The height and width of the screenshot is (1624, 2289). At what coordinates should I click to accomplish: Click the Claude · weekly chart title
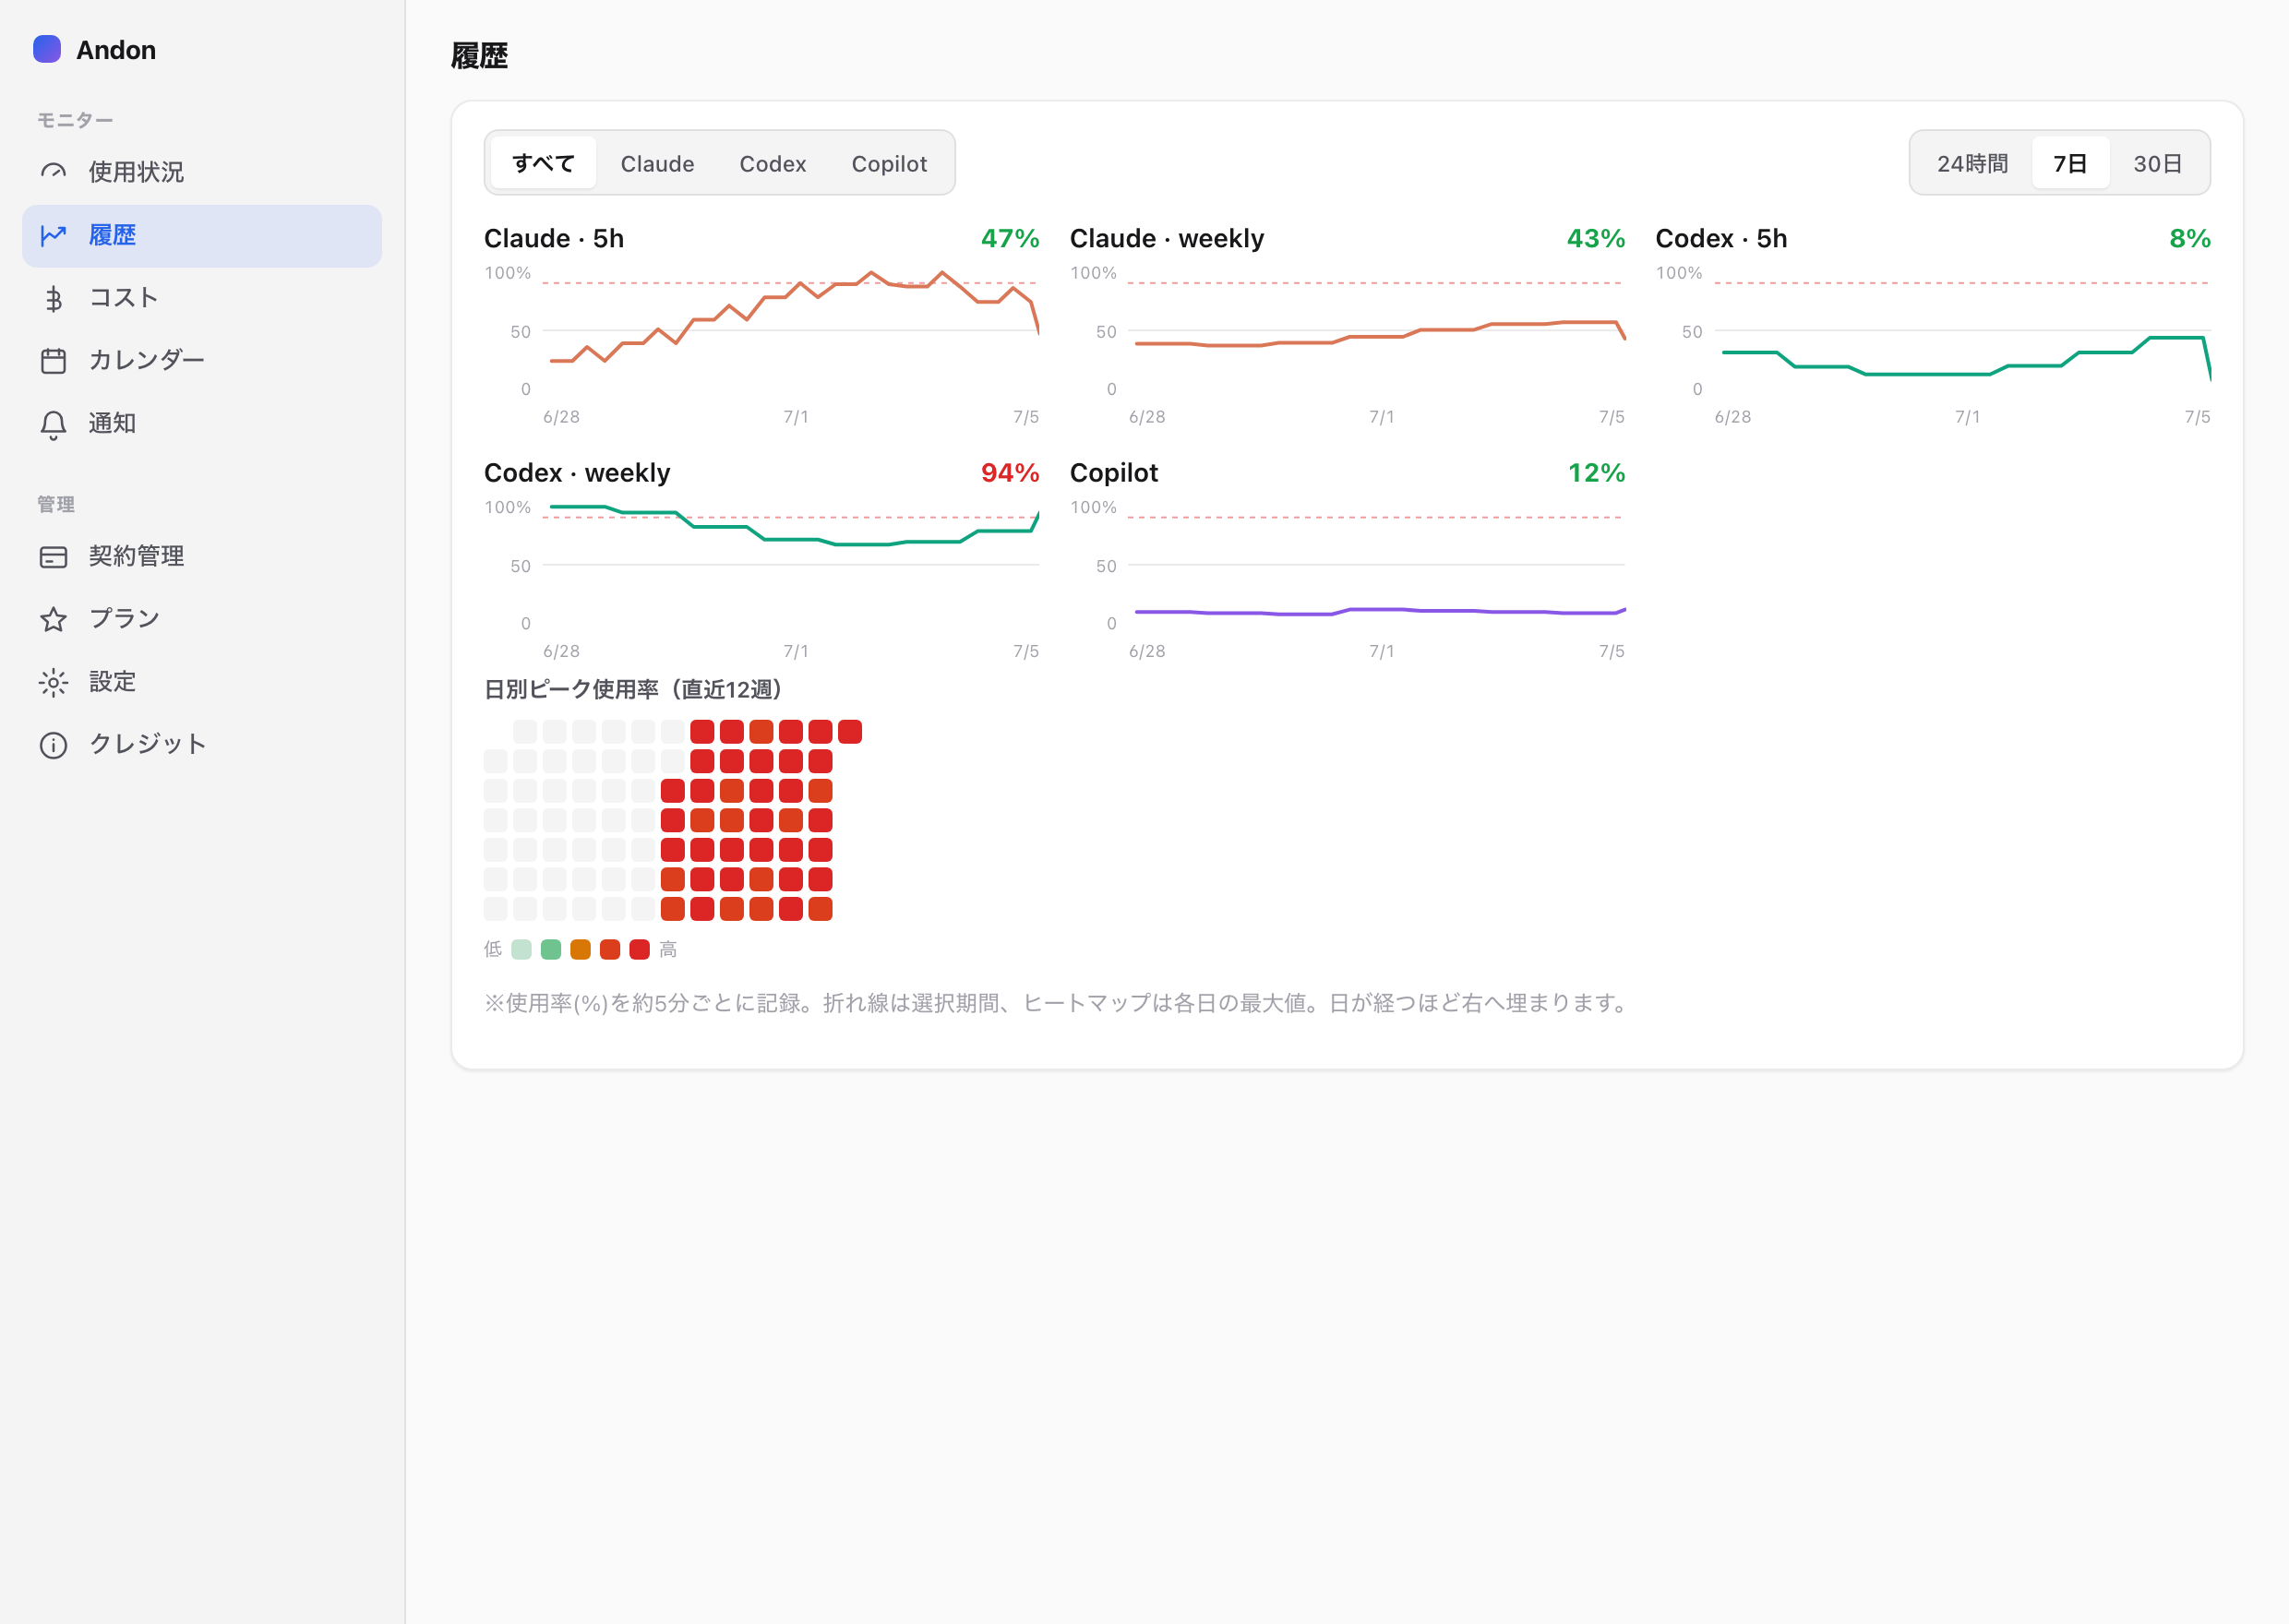coord(1167,238)
